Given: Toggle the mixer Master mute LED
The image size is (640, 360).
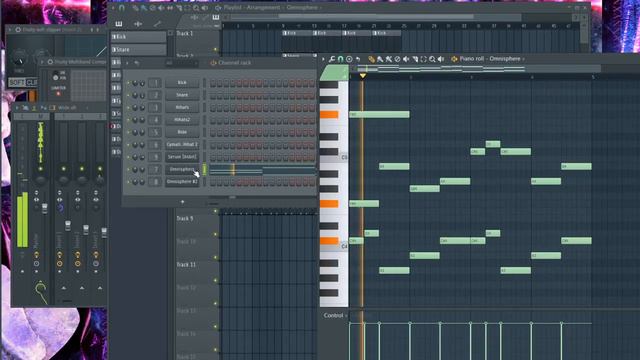Looking at the screenshot, I should point(40,169).
